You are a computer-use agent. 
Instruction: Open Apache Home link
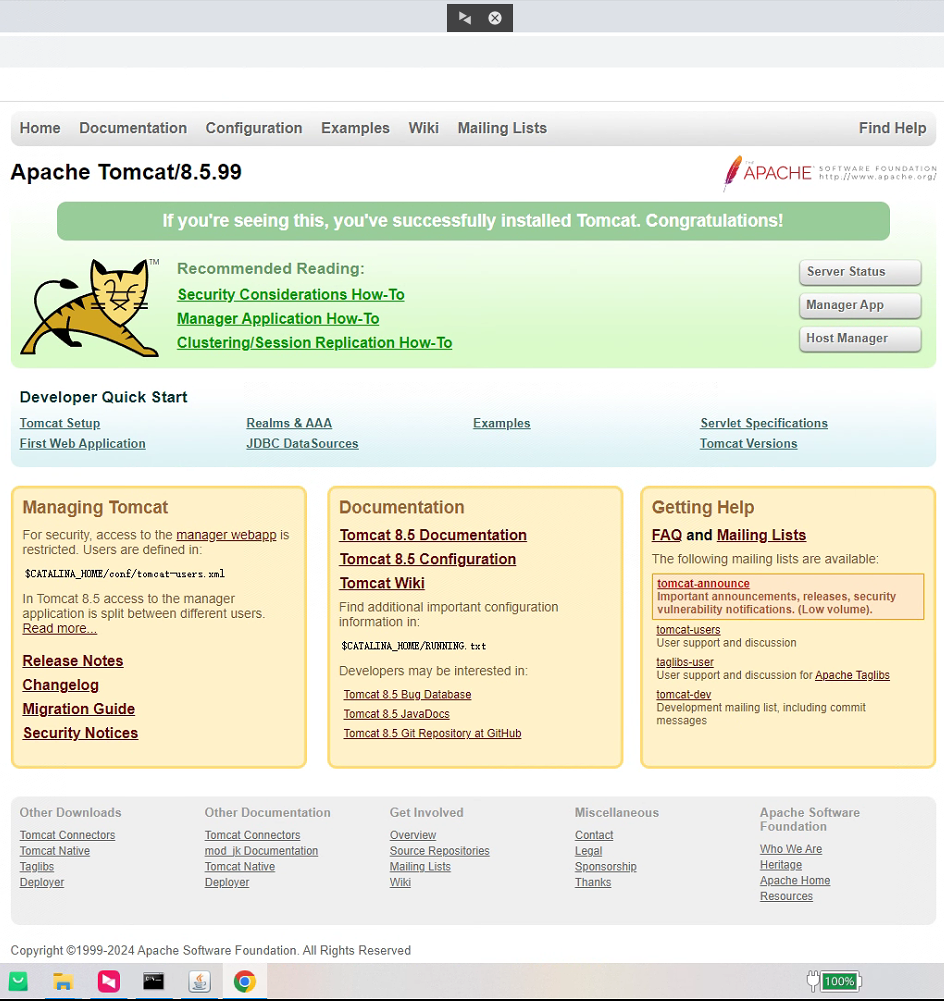pos(795,881)
